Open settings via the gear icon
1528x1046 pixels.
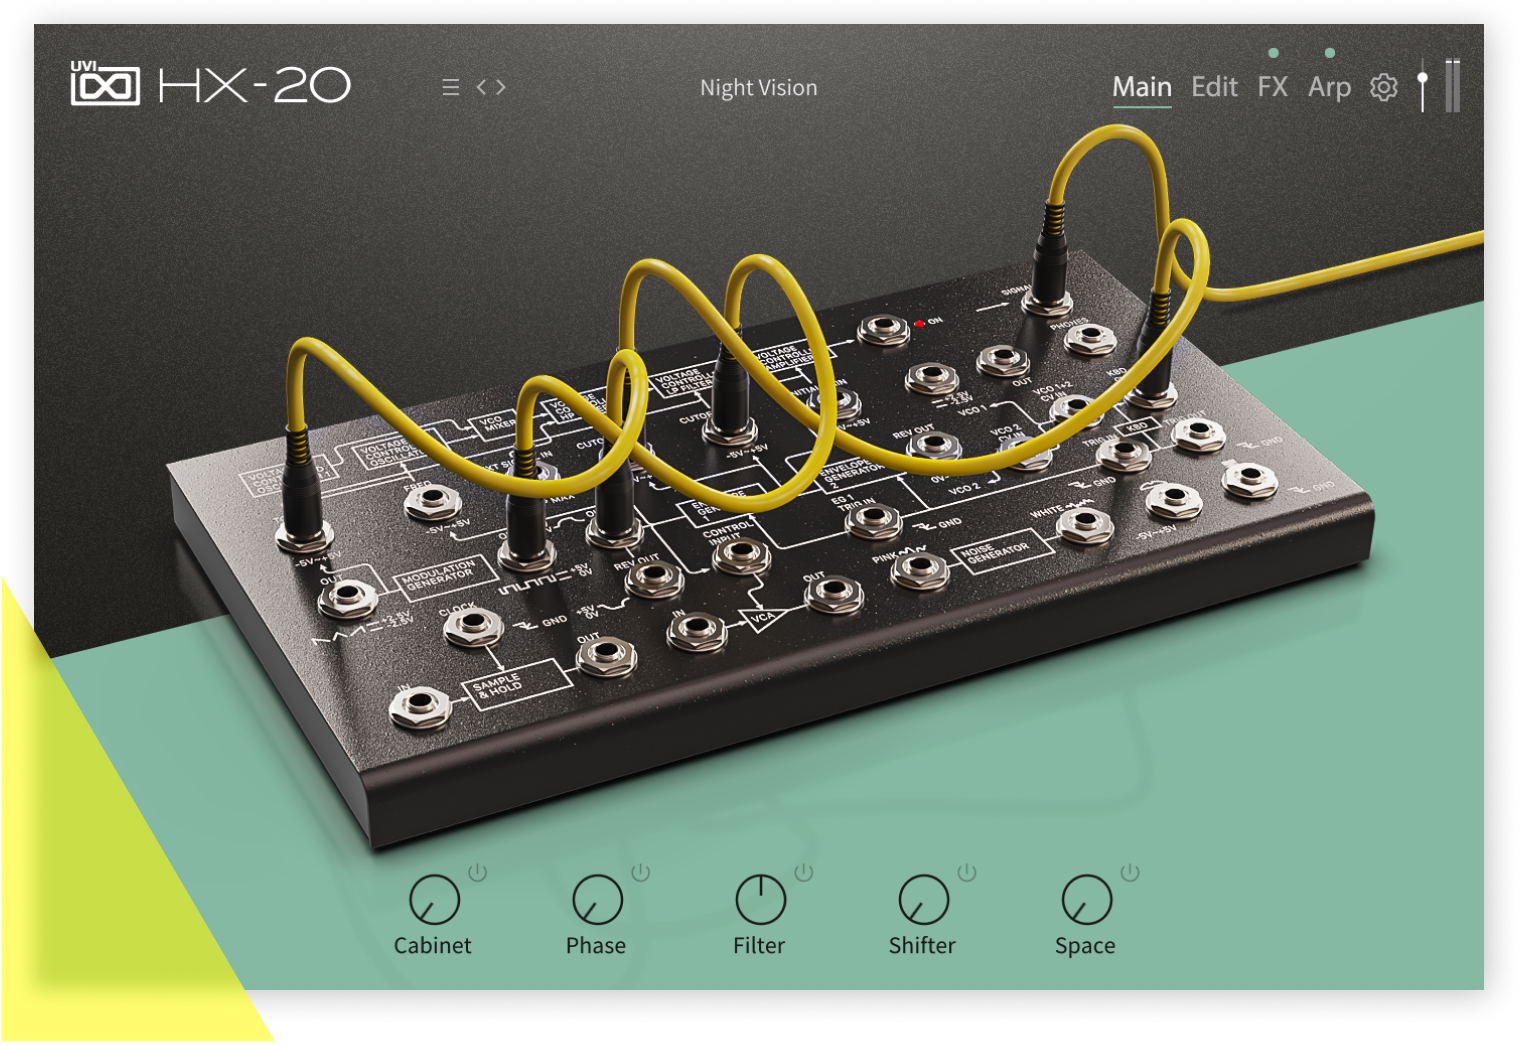[x=1384, y=88]
